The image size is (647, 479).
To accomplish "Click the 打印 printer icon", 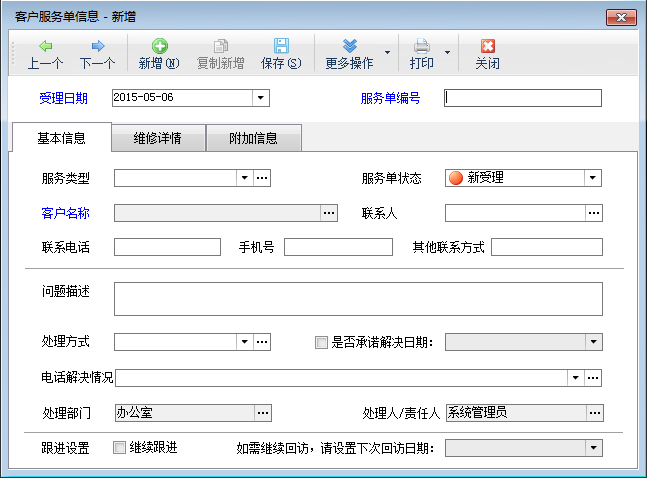I will (x=422, y=46).
